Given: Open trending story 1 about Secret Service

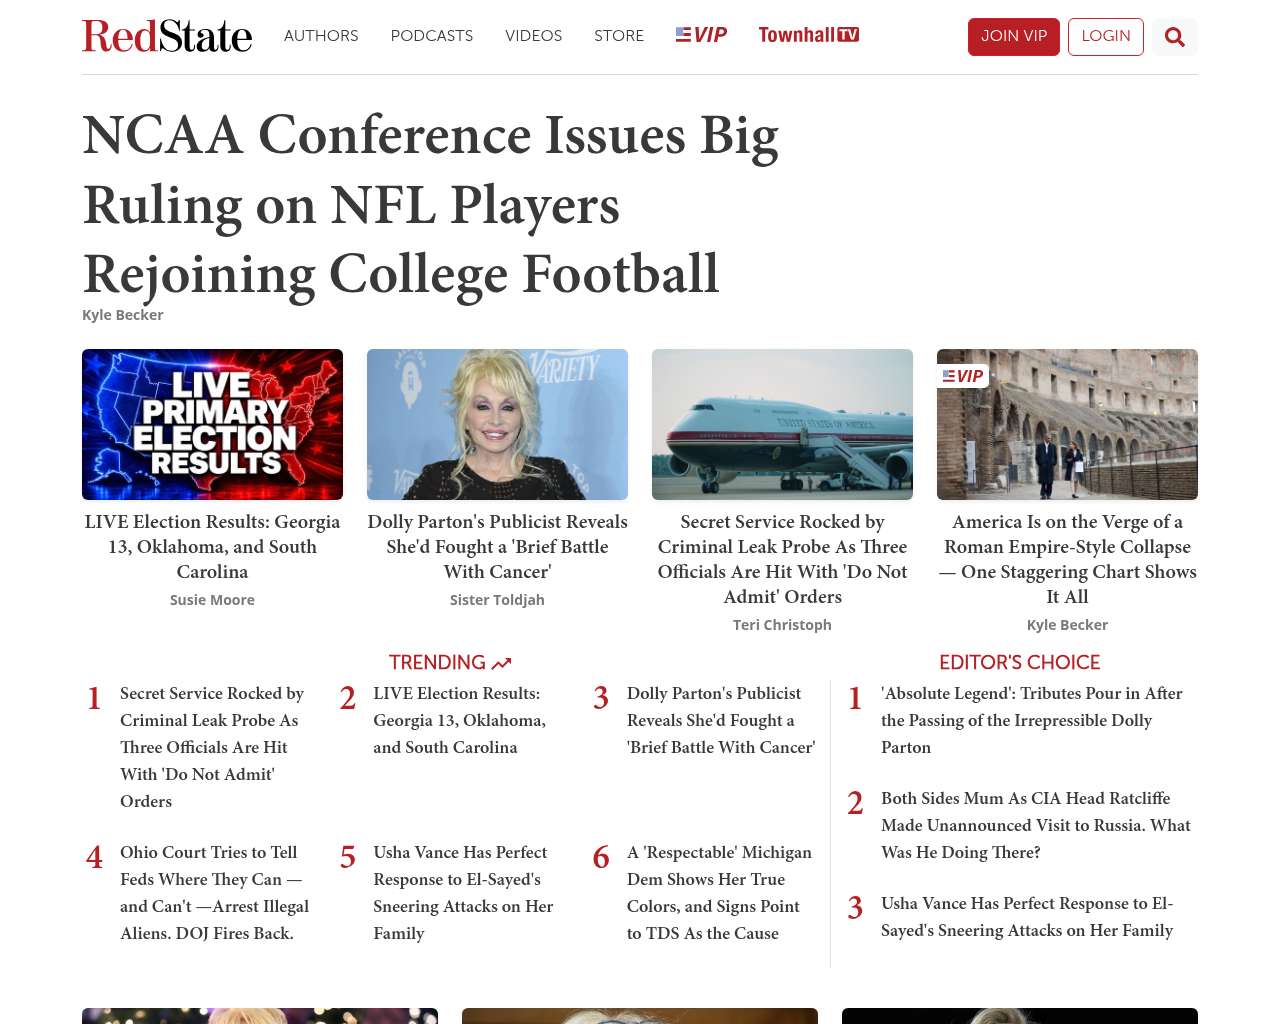Looking at the screenshot, I should coord(213,747).
